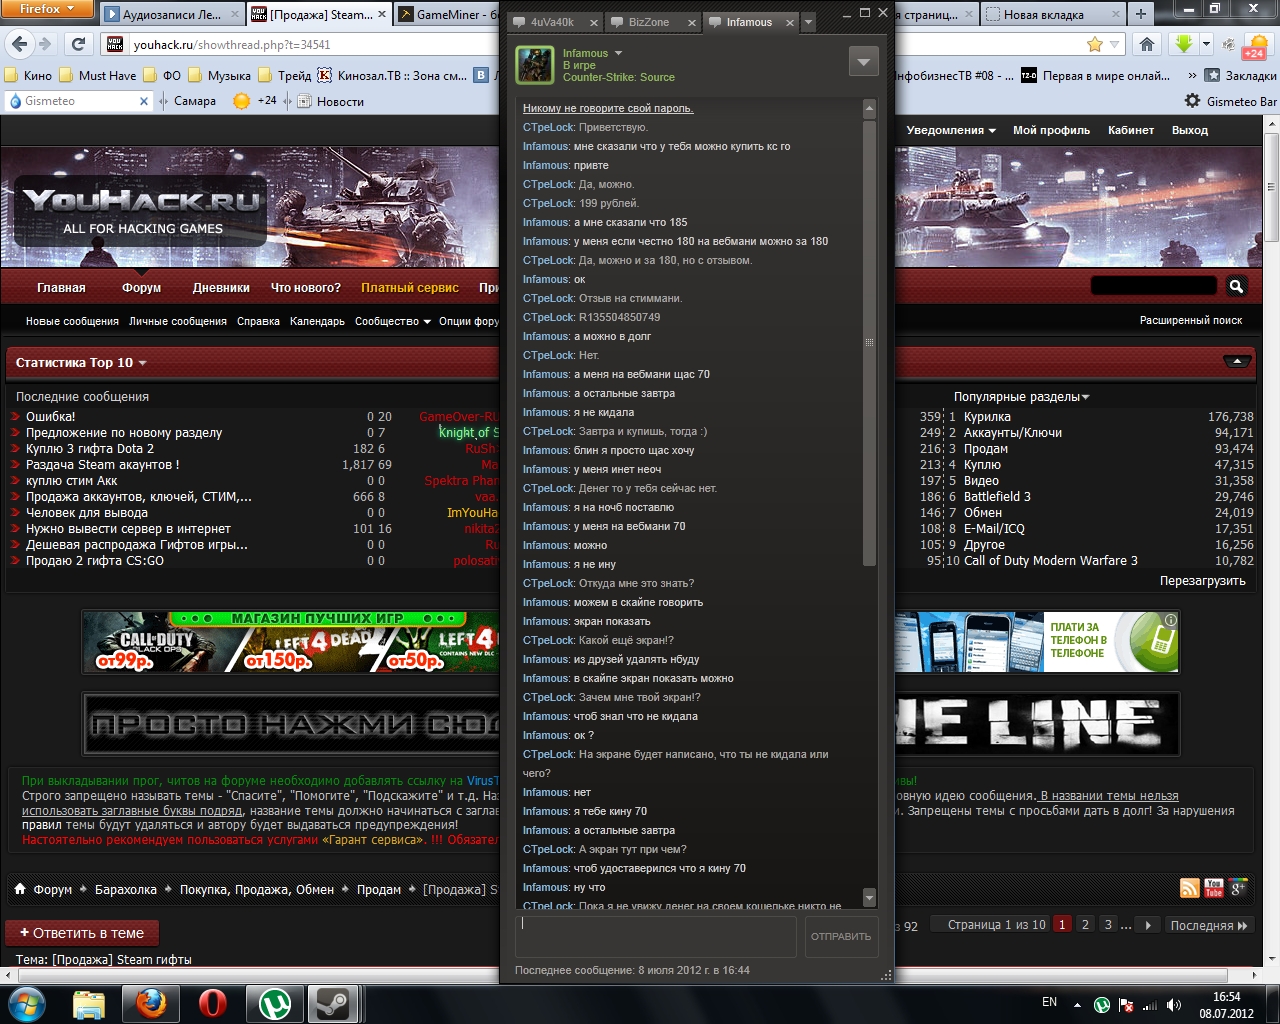Click the volume icon in system tray

point(1174,1005)
